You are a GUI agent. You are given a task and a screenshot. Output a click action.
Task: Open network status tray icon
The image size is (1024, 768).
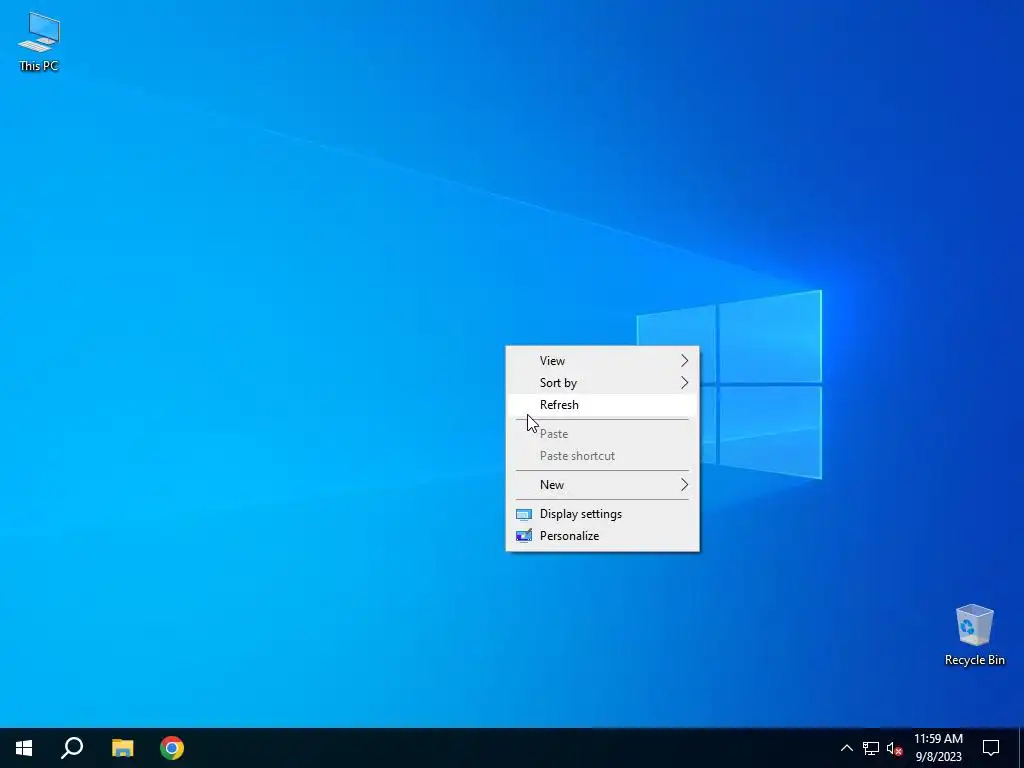tap(871, 748)
